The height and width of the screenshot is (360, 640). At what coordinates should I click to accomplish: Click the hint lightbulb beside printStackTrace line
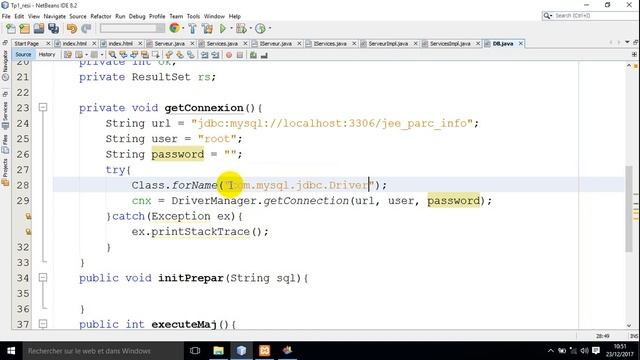tap(28, 232)
